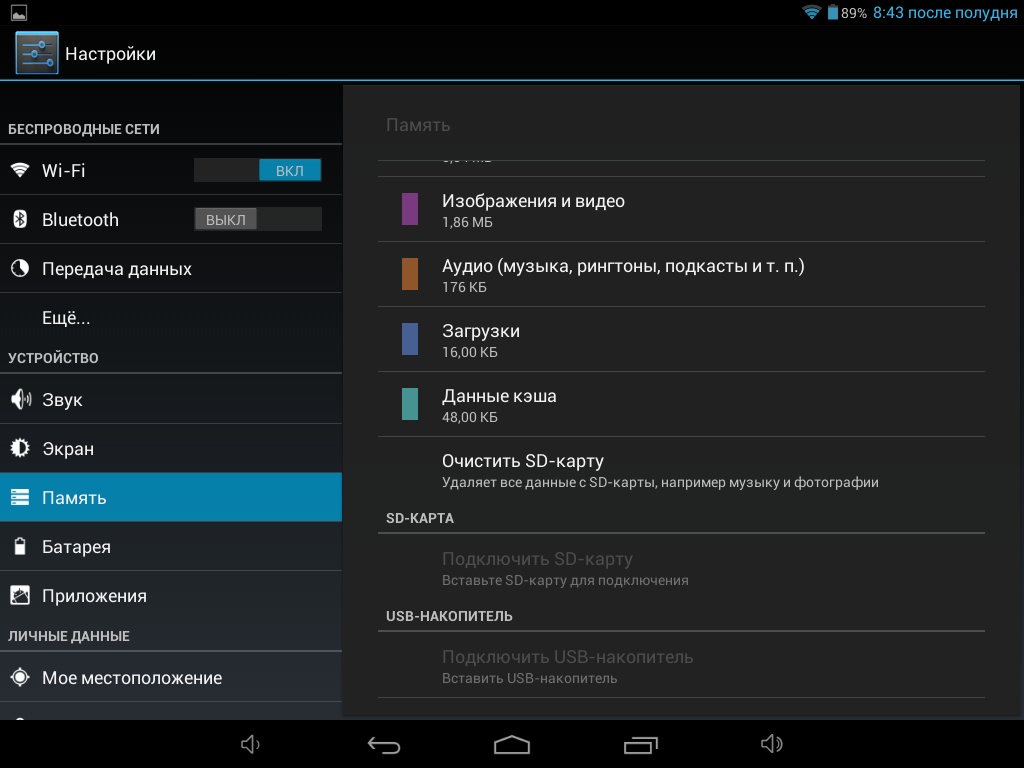Open Мое местоположение location settings

pyautogui.click(x=132, y=678)
